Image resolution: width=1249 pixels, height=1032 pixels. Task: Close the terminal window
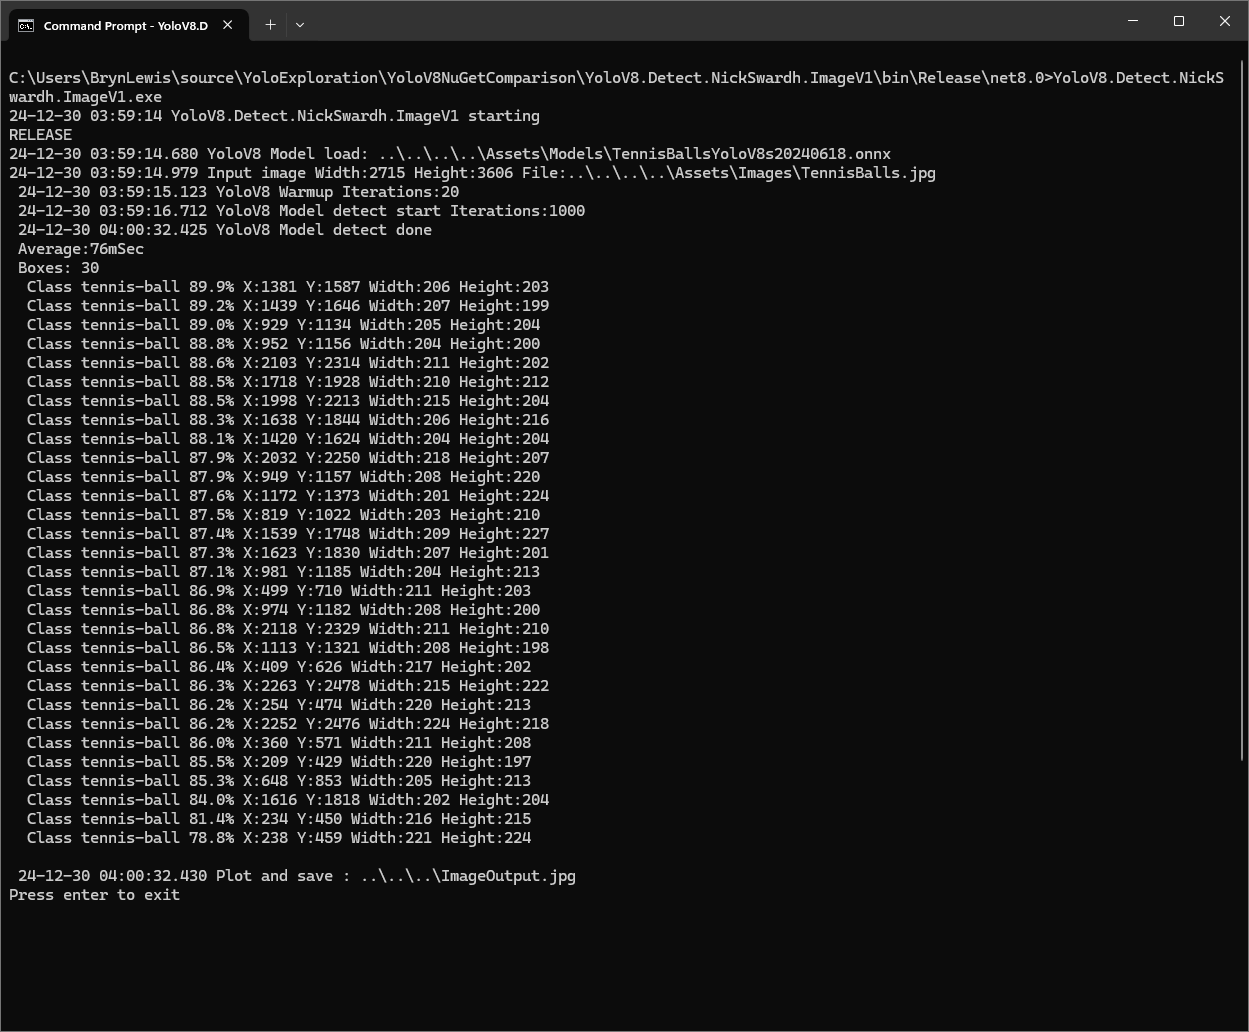[1225, 21]
